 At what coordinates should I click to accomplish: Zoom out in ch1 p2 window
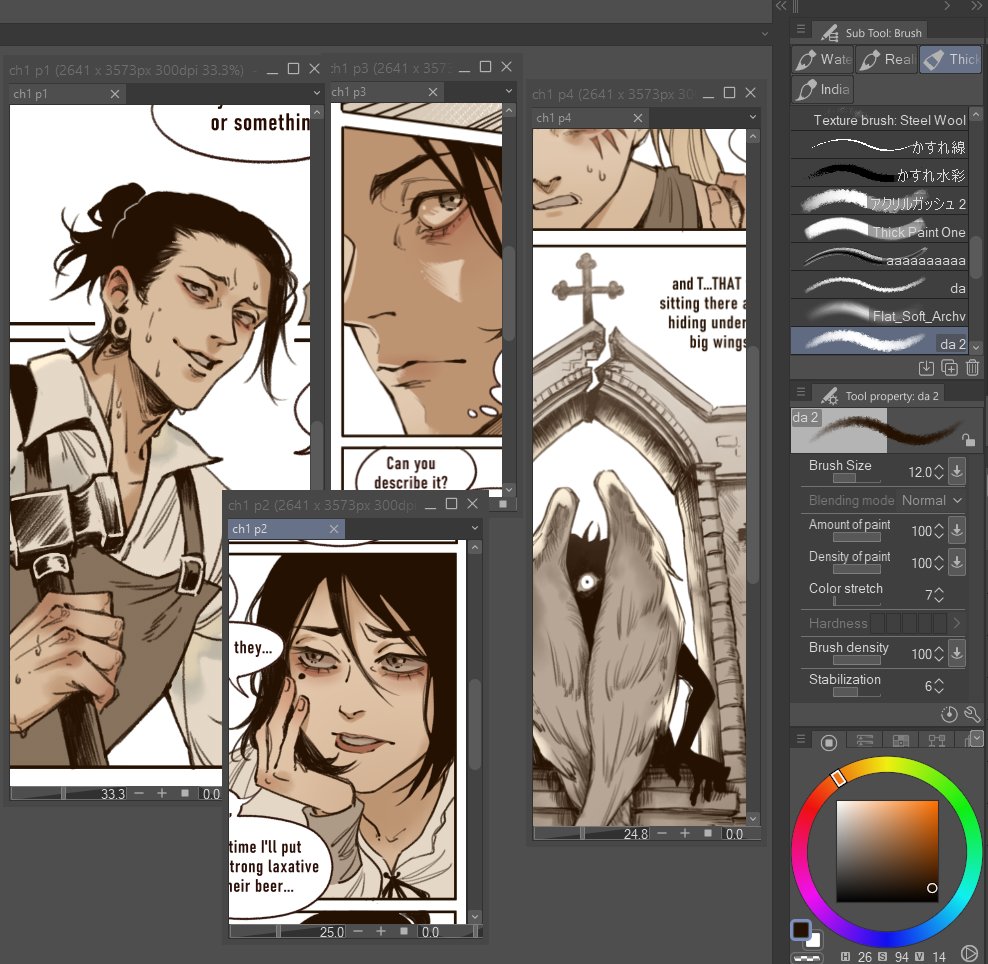coord(358,931)
